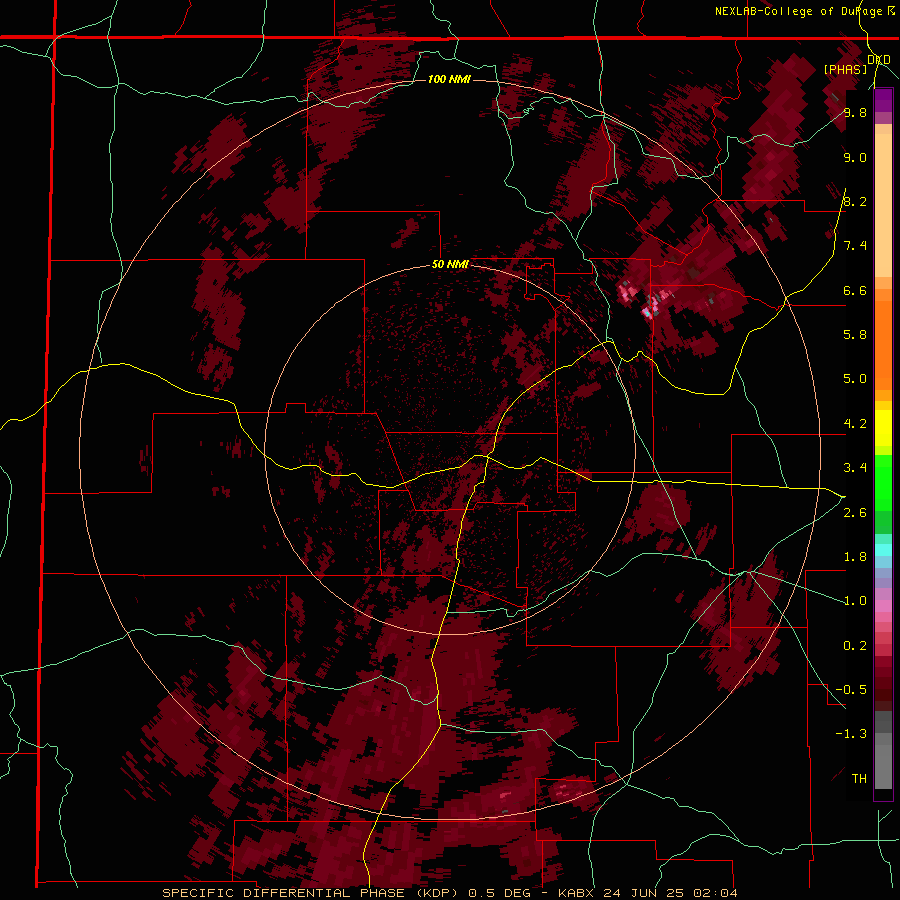Viewport: 900px width, 900px height.
Task: Click the (KDP) product abbreviation
Action: coord(437,893)
